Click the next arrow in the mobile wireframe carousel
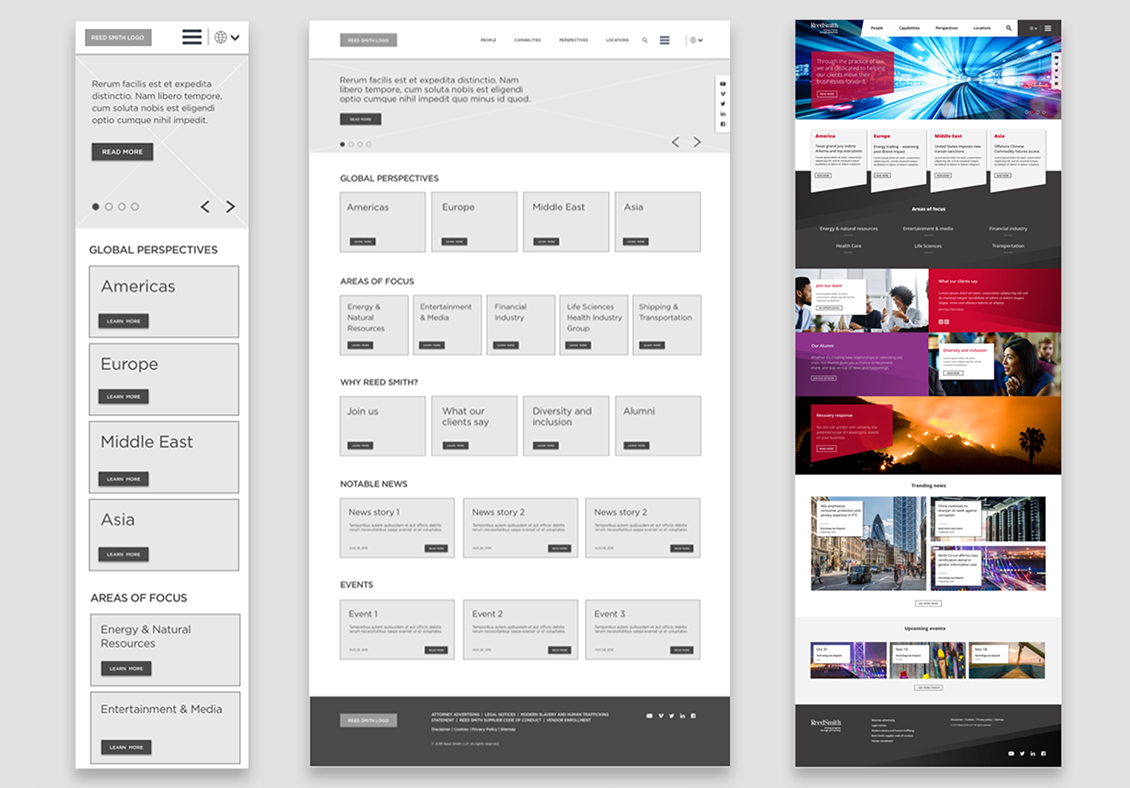This screenshot has width=1130, height=788. 230,207
